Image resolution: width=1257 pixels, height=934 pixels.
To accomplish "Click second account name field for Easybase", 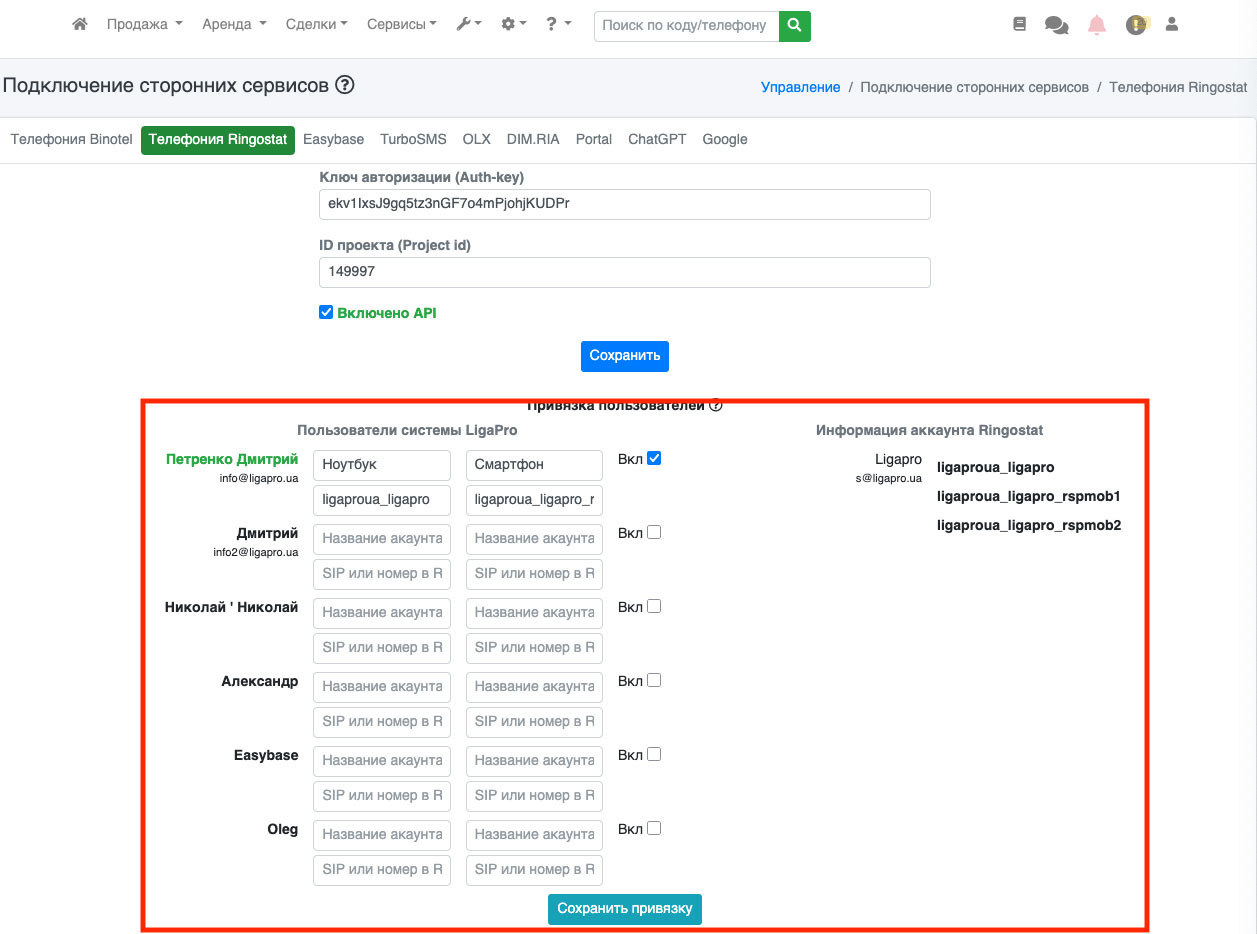I will (x=534, y=761).
